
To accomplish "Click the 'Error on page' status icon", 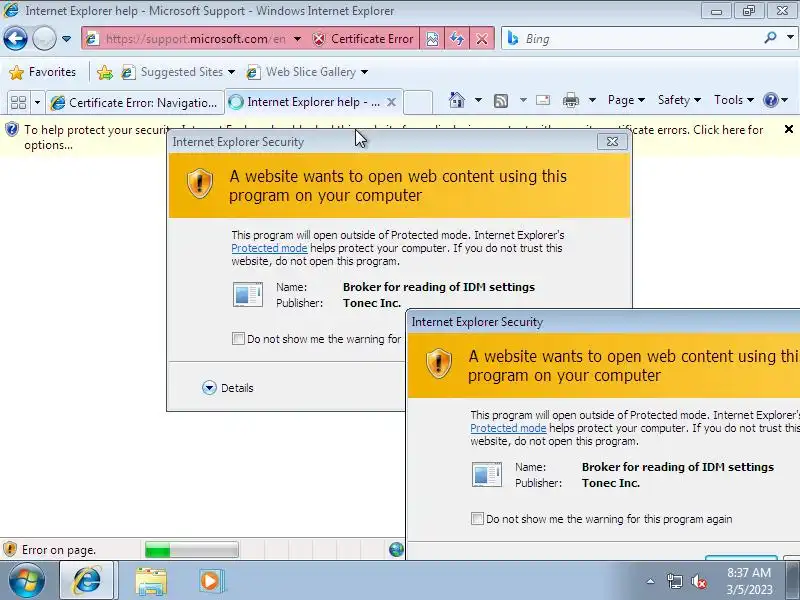I will pyautogui.click(x=10, y=549).
